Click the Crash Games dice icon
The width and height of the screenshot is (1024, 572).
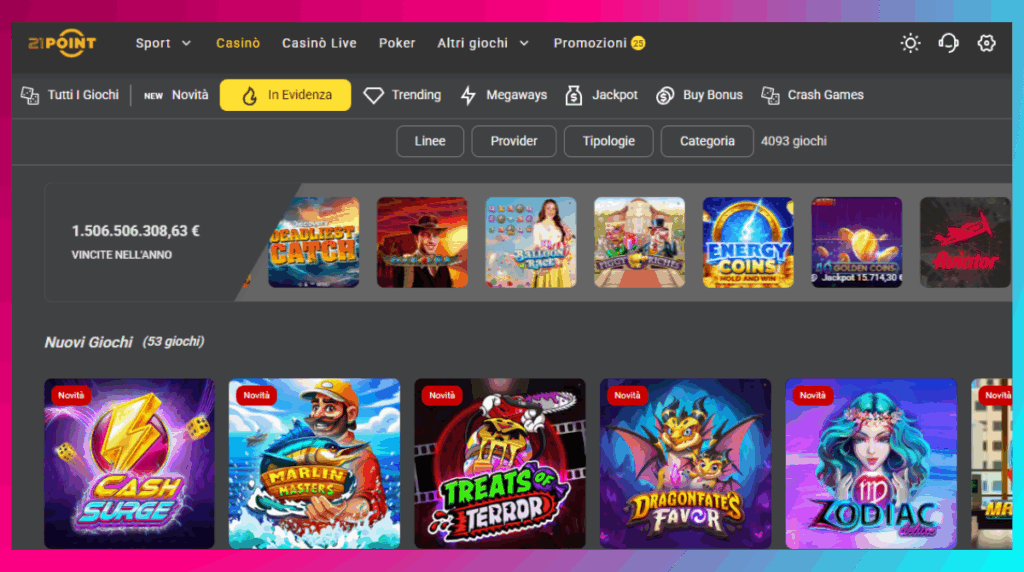(x=770, y=95)
